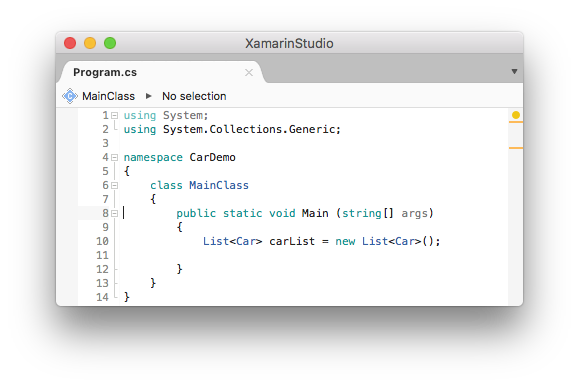The image size is (579, 386).
Task: Open the tab list dropdown arrow
Action: (x=514, y=71)
